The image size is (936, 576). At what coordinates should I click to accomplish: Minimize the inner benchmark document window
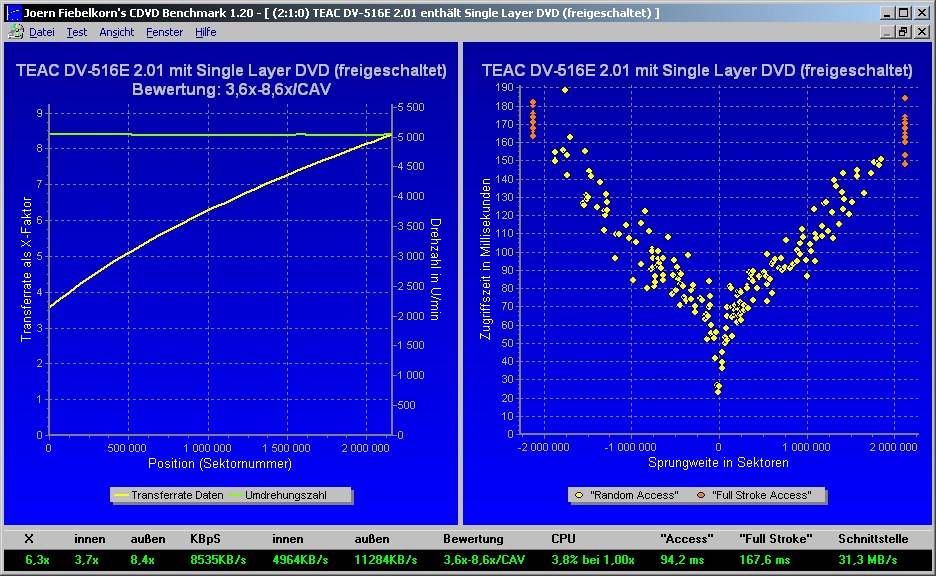[x=888, y=32]
